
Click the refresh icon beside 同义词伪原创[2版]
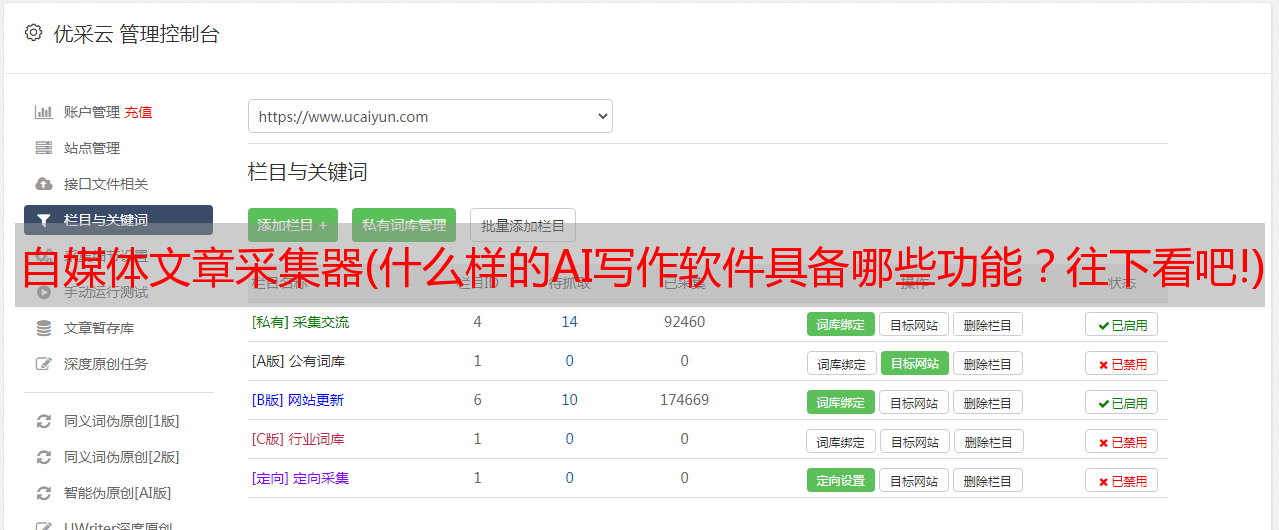pyautogui.click(x=44, y=457)
